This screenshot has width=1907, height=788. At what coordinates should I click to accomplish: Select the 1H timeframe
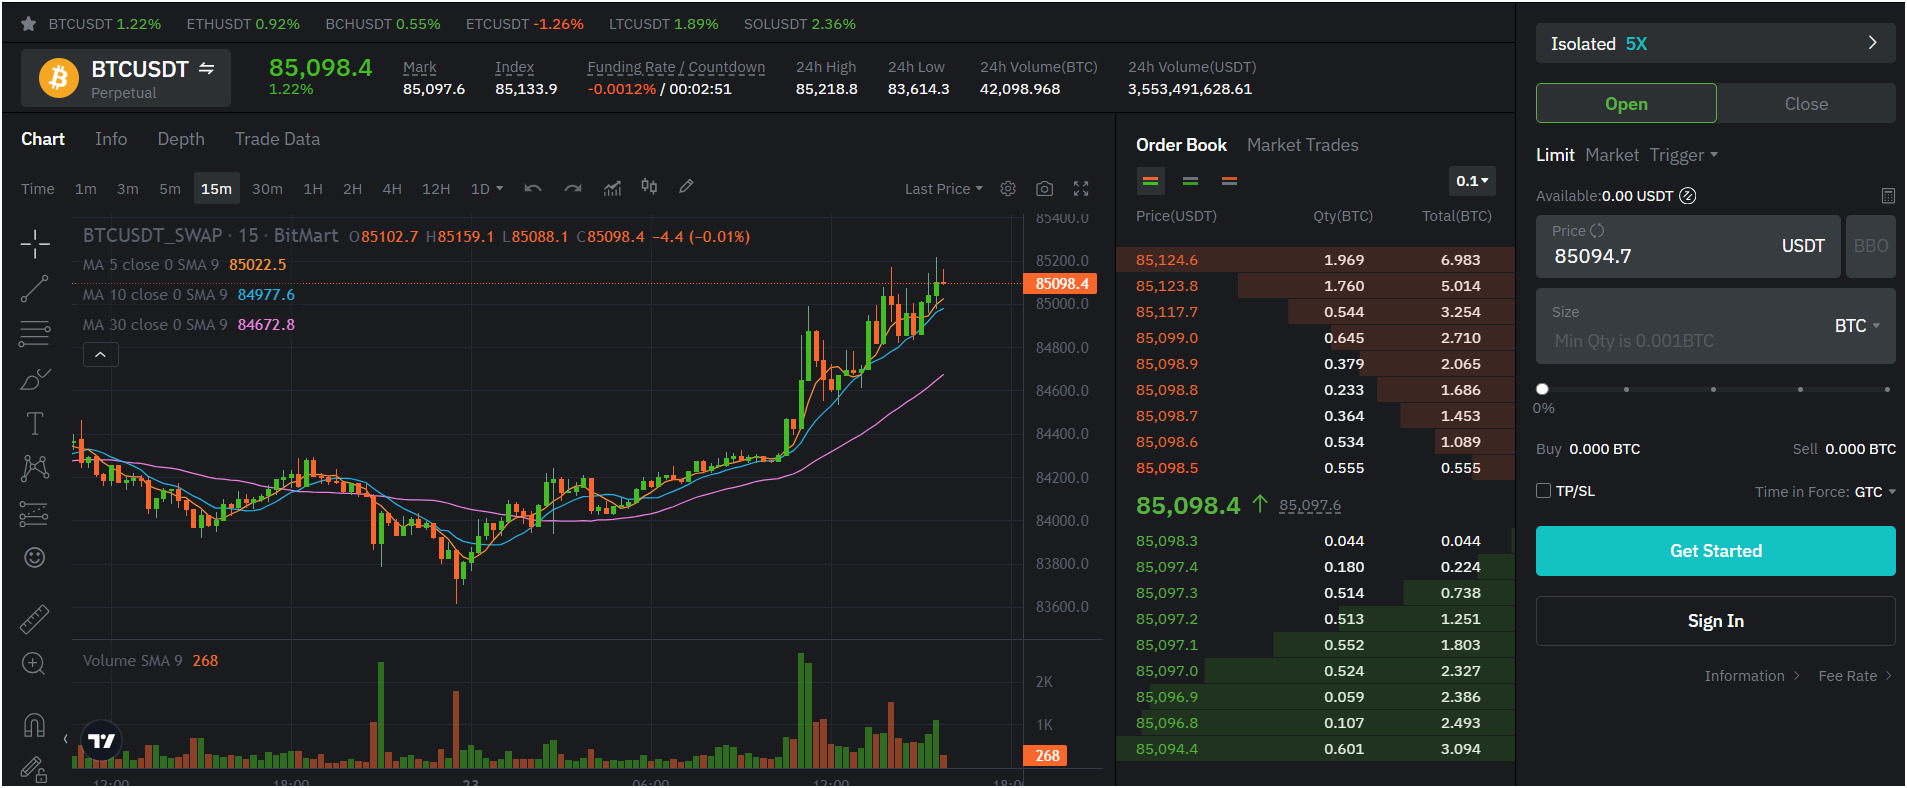[313, 189]
